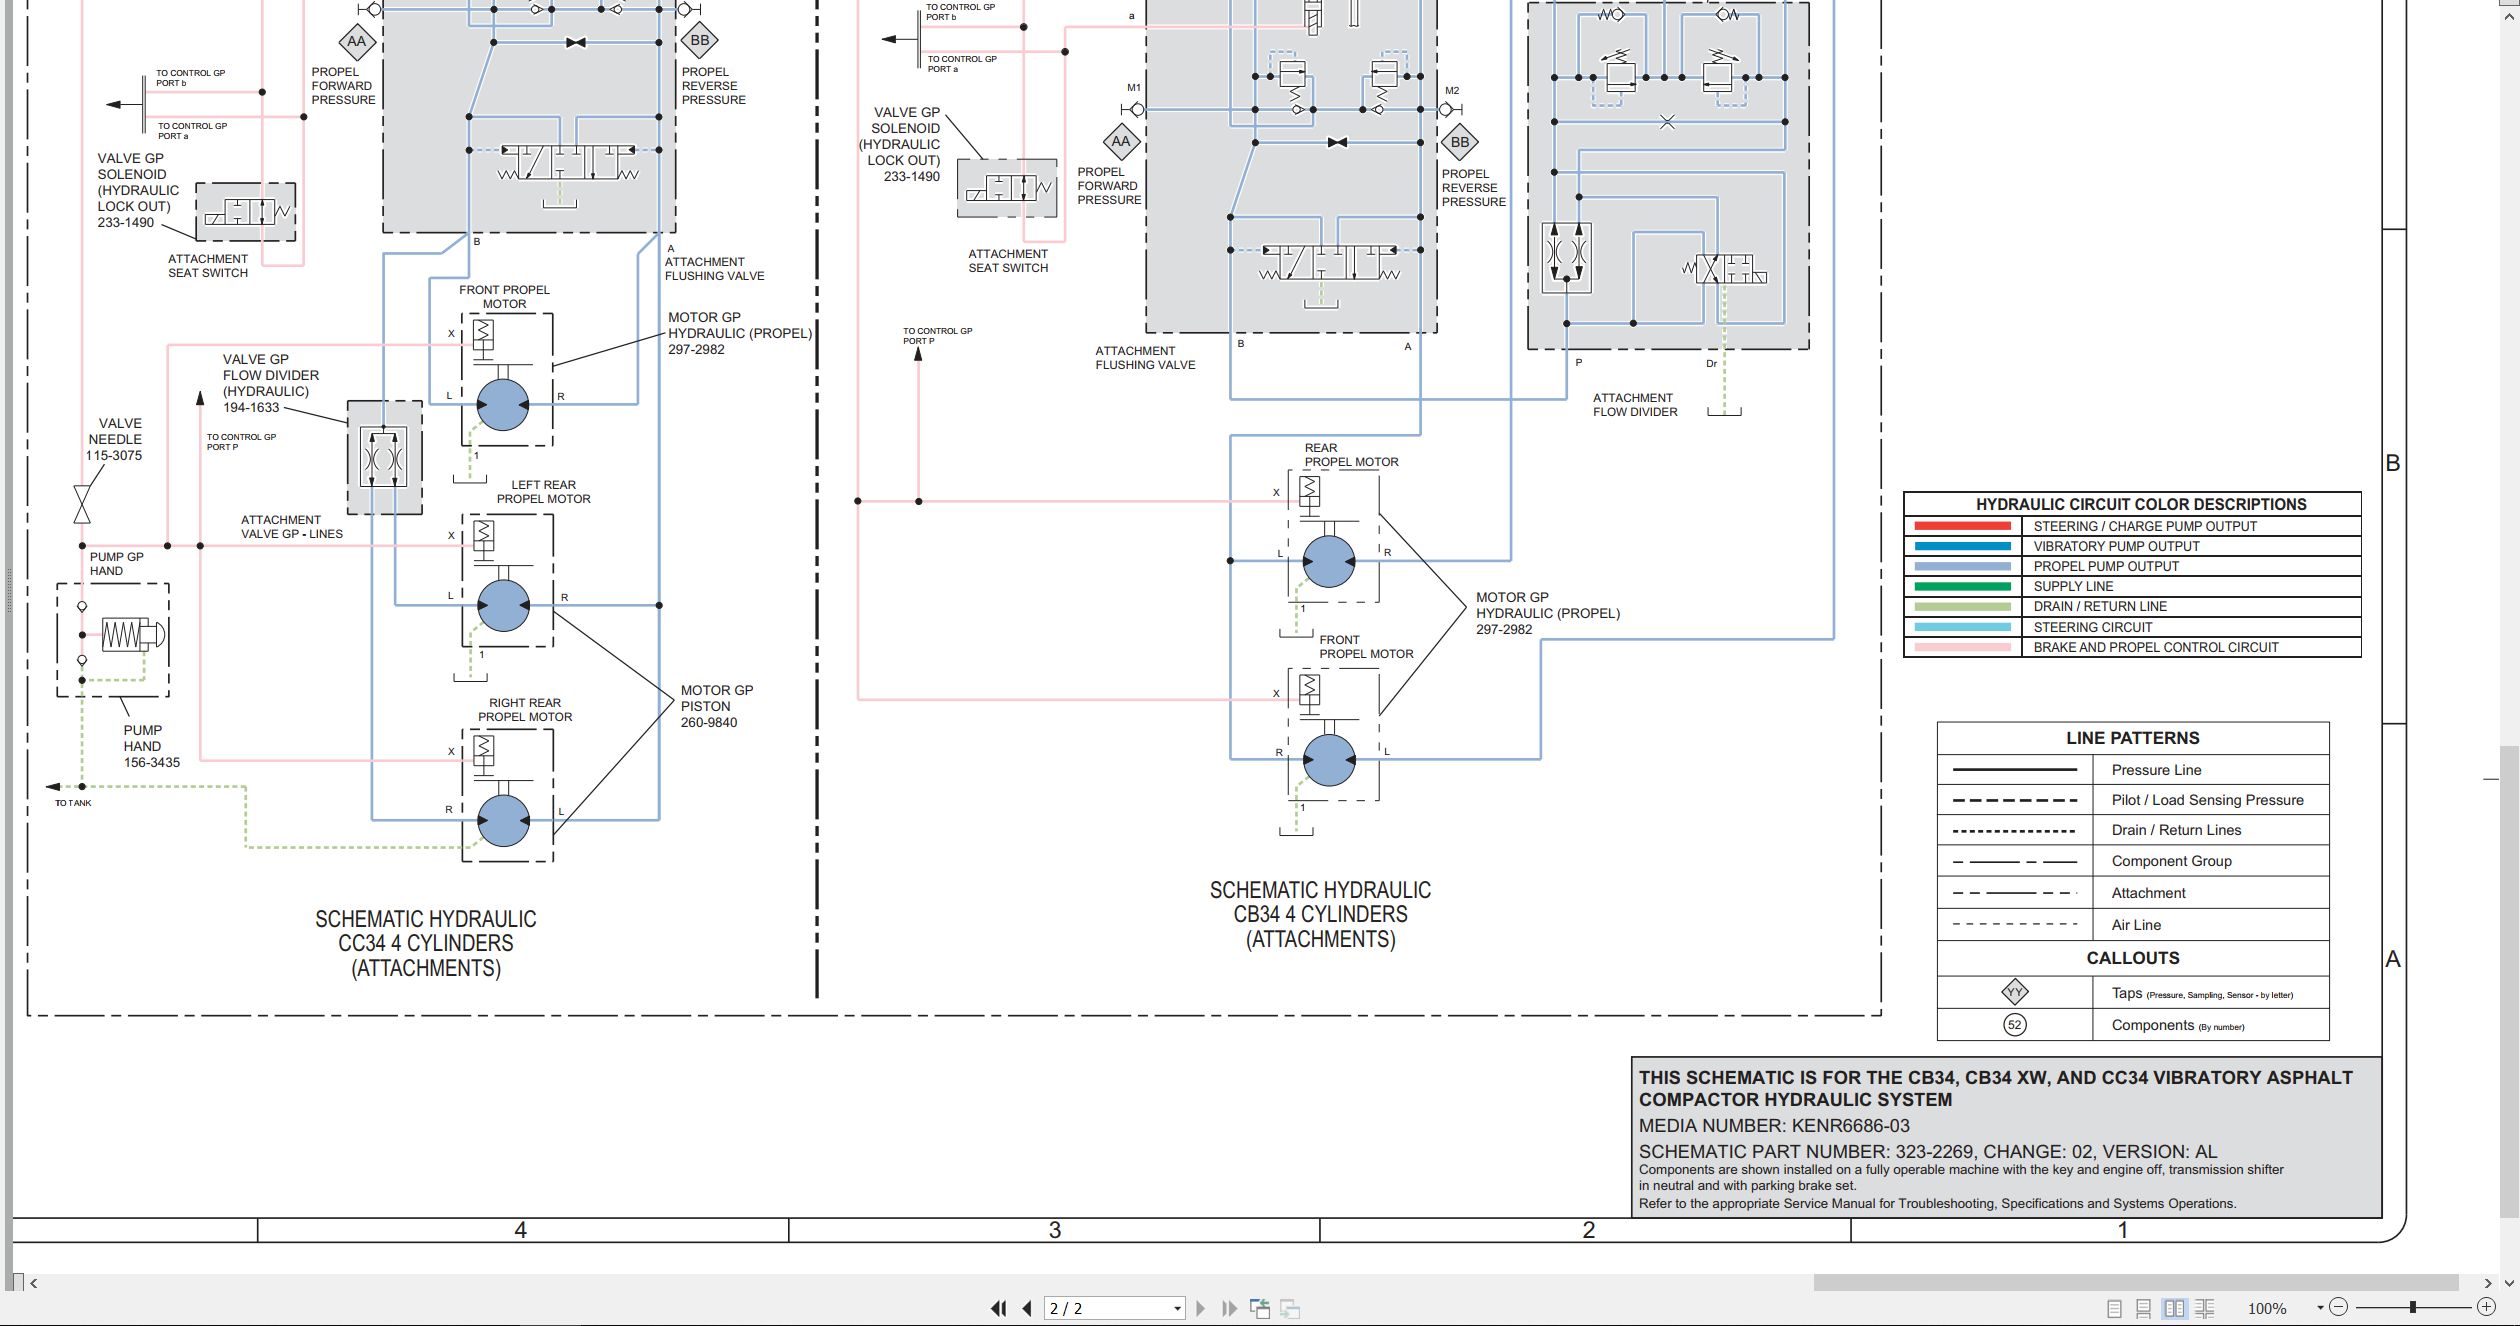Screen dimensions: 2520x1326
Task: Click the Components (By number) callout symbol 52
Action: coord(2014,1025)
